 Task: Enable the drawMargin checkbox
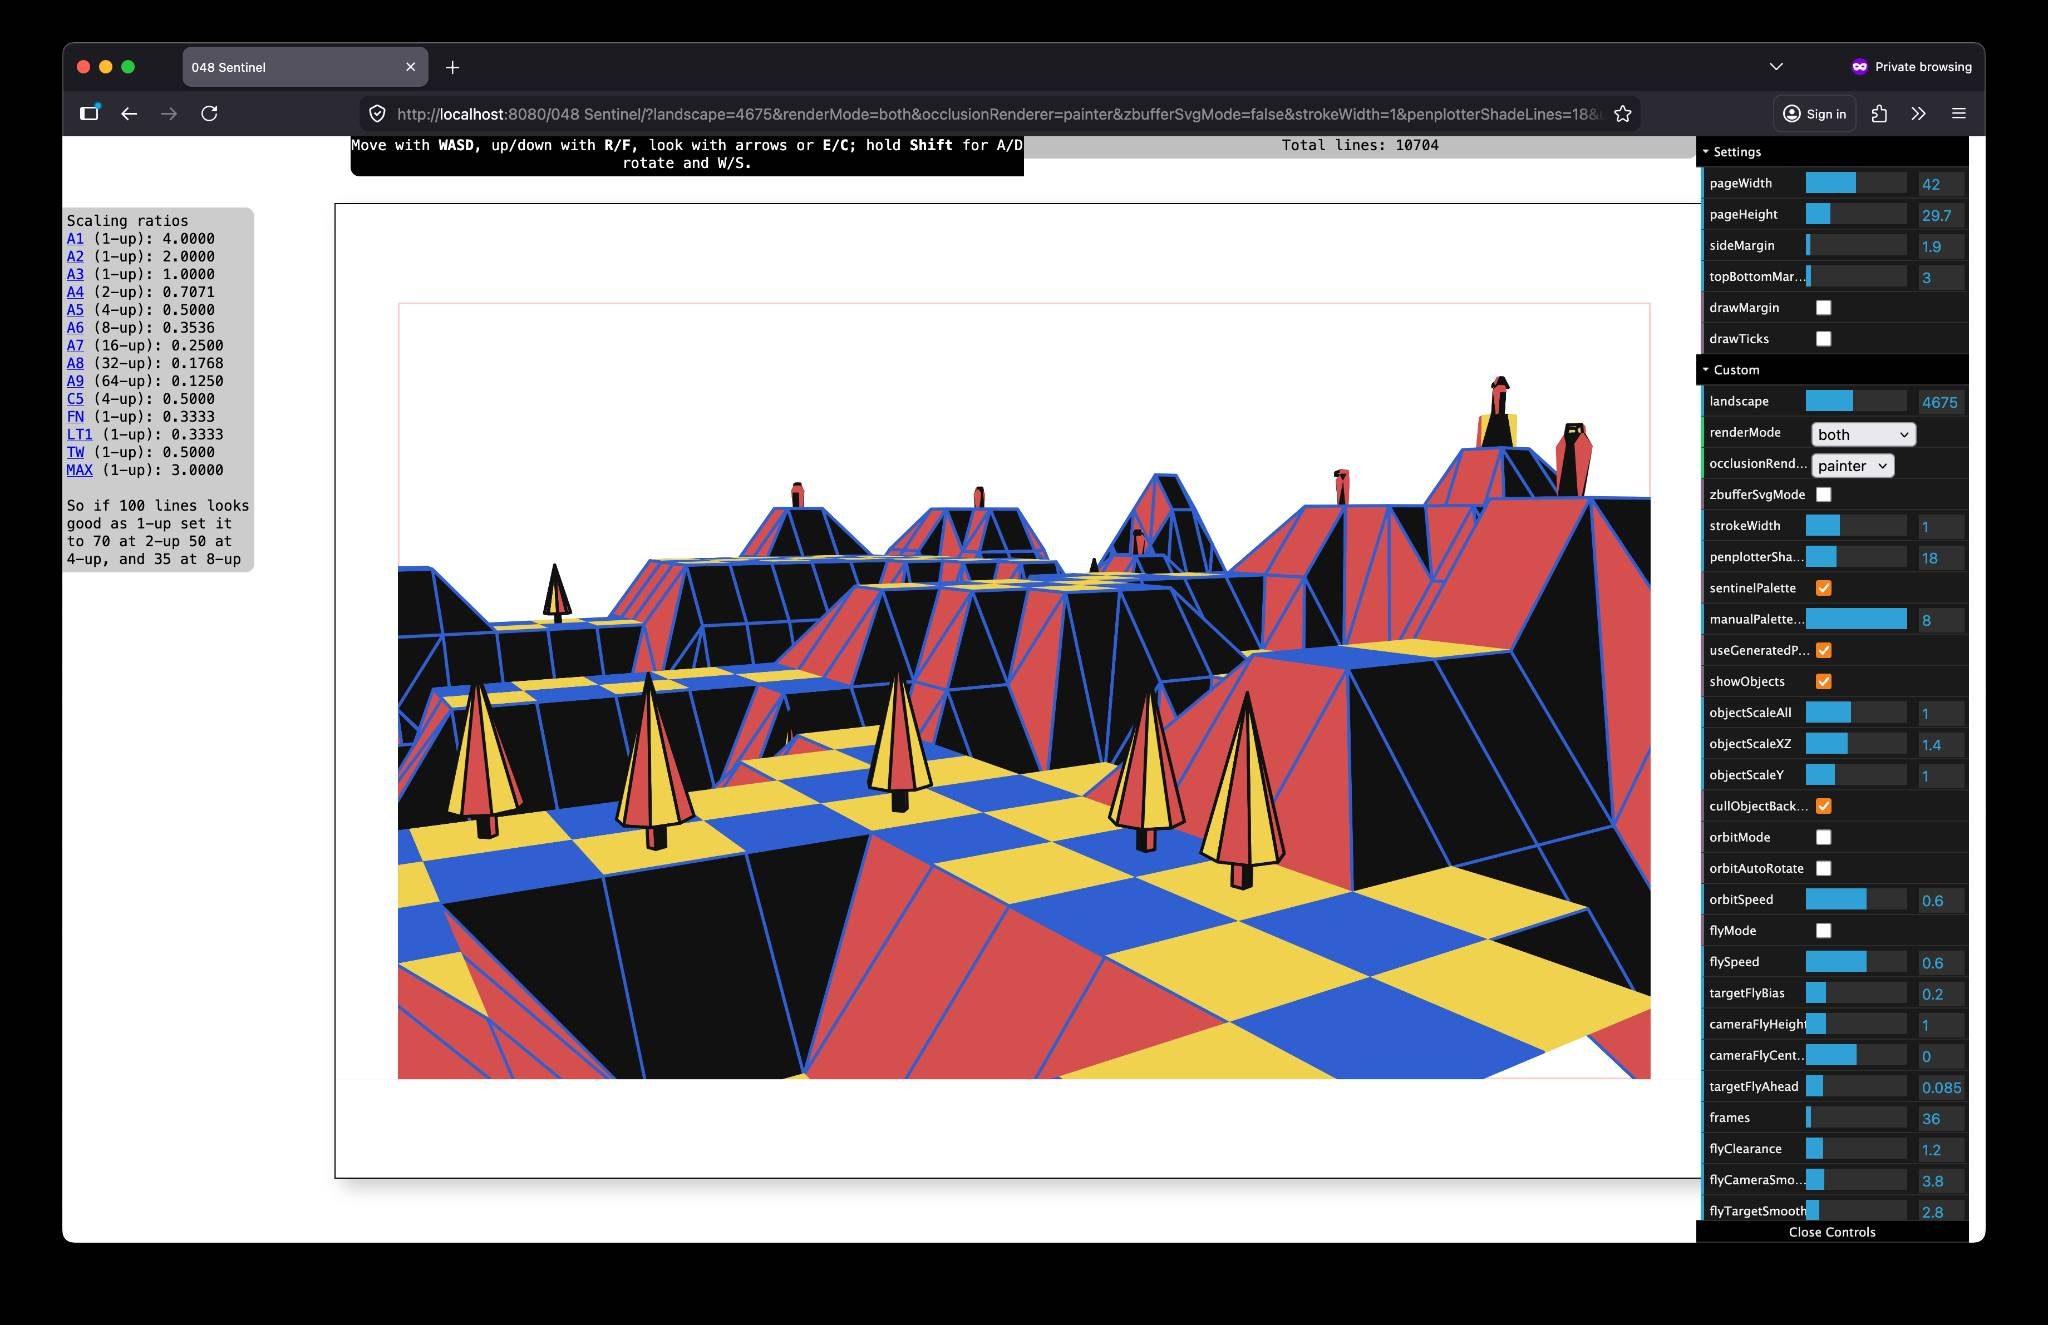coord(1823,308)
